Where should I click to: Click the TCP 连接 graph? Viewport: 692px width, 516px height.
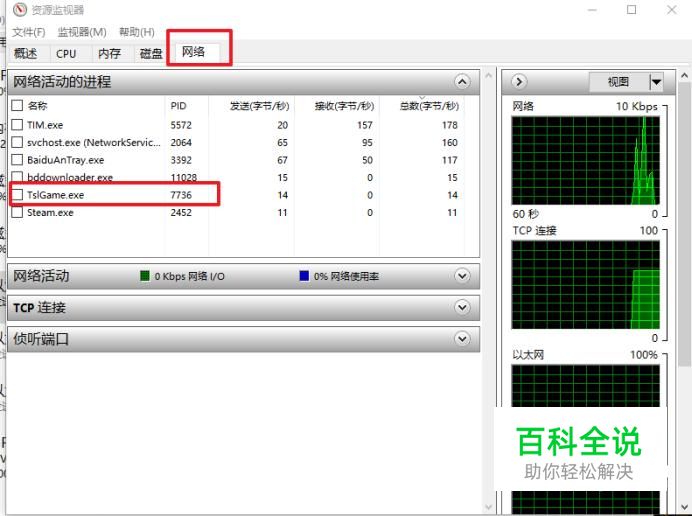pos(585,285)
